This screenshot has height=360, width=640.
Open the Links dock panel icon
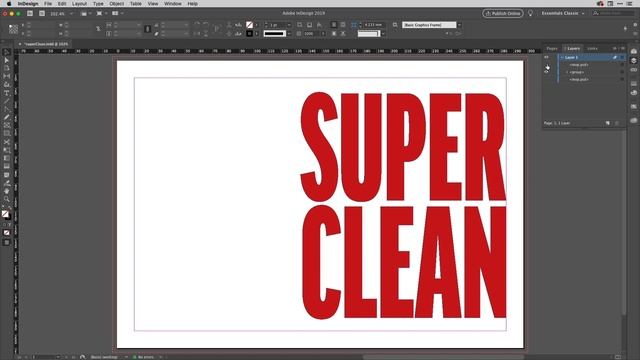(x=633, y=69)
